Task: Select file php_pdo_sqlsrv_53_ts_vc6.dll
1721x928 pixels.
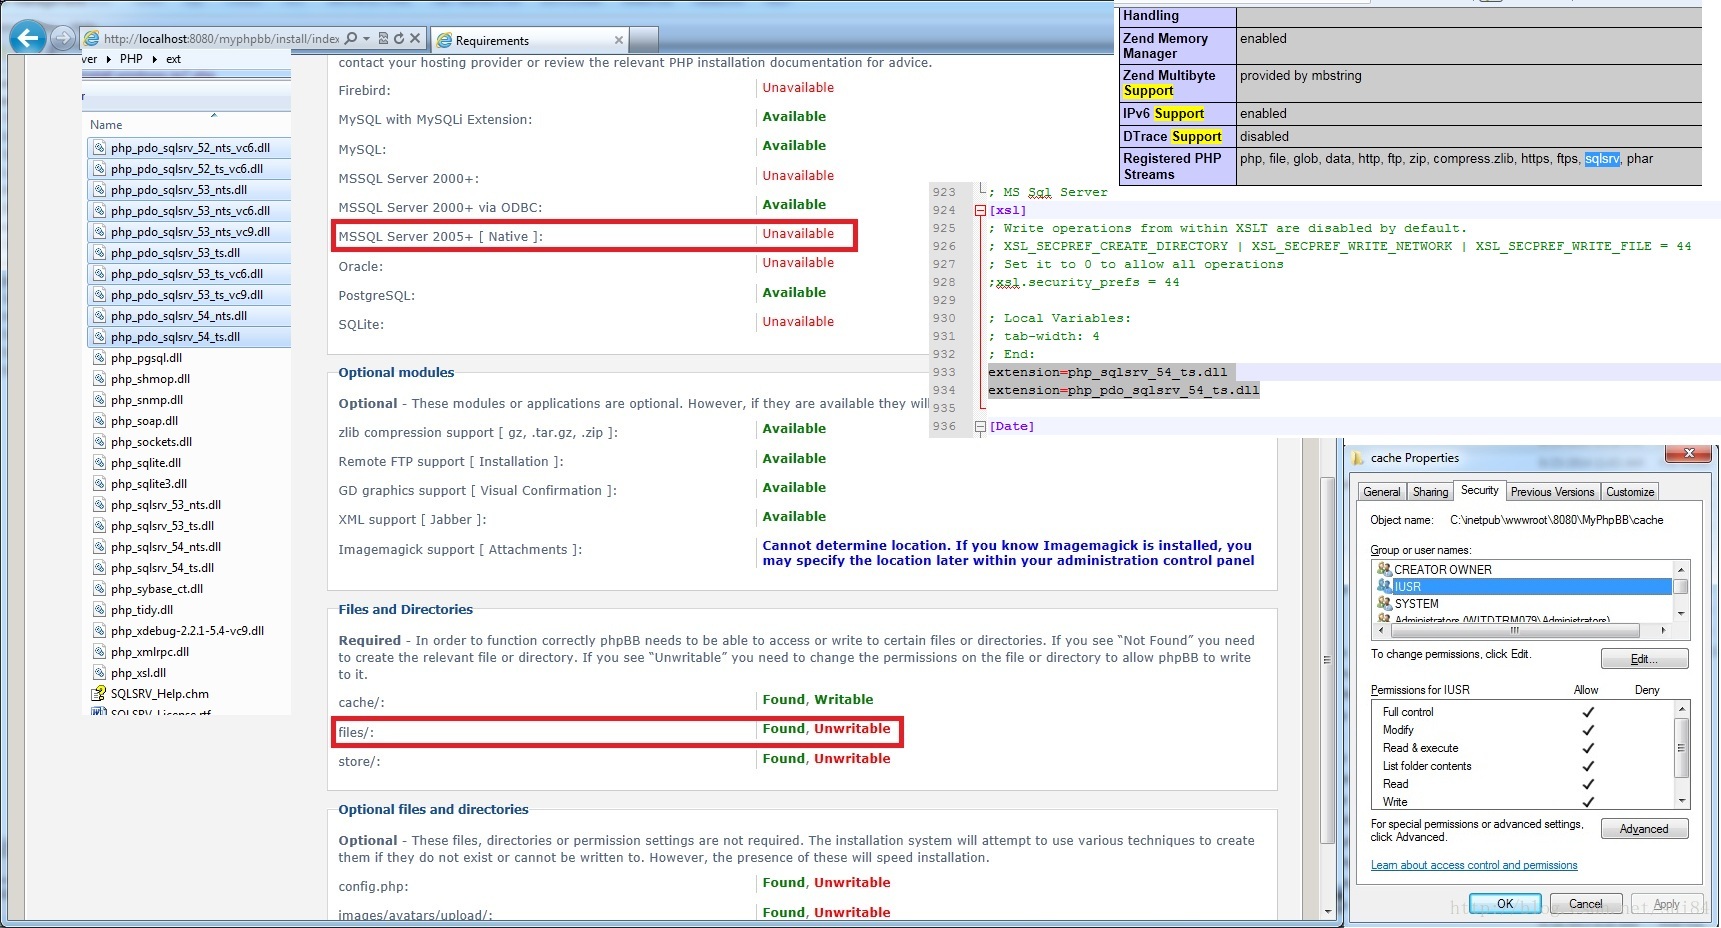Action: 189,274
